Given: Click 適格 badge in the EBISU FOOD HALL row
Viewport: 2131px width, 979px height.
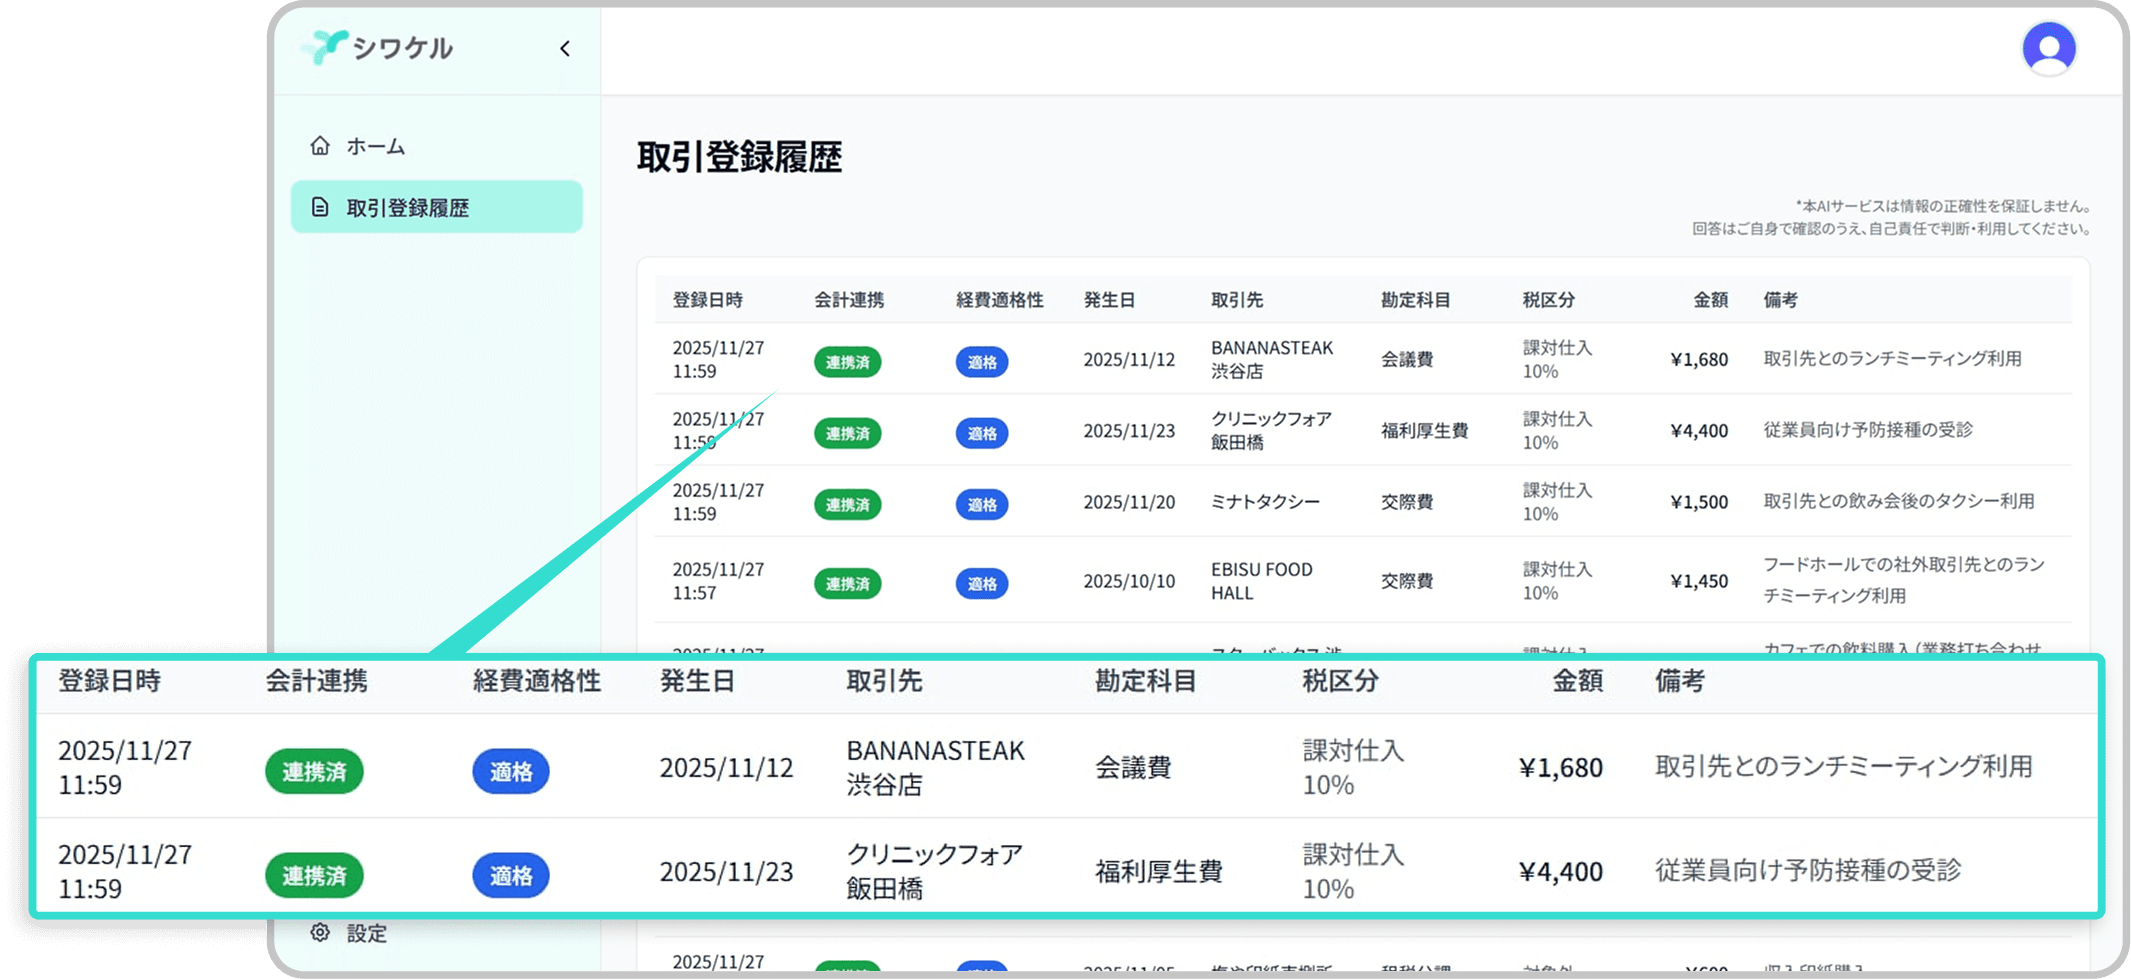Looking at the screenshot, I should pos(981,584).
